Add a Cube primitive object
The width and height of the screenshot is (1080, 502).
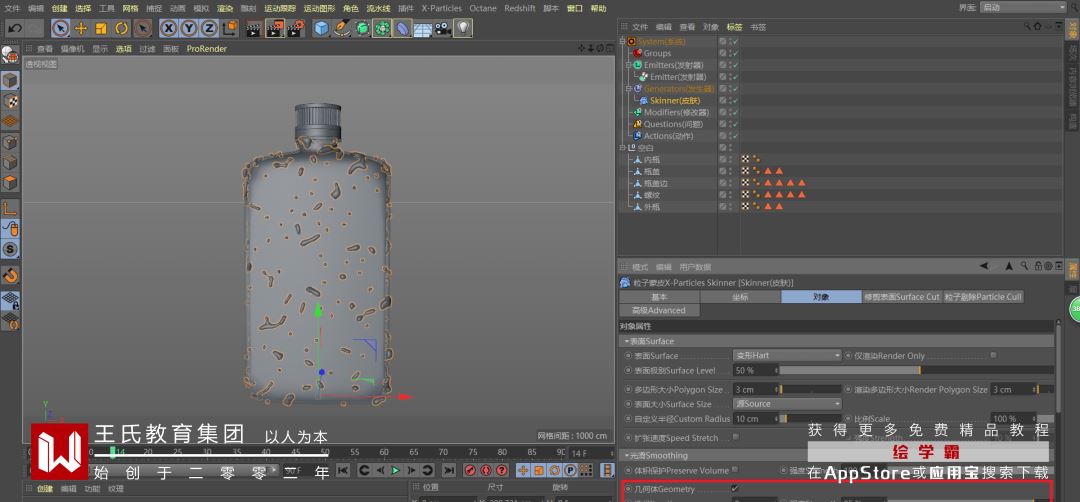click(321, 28)
